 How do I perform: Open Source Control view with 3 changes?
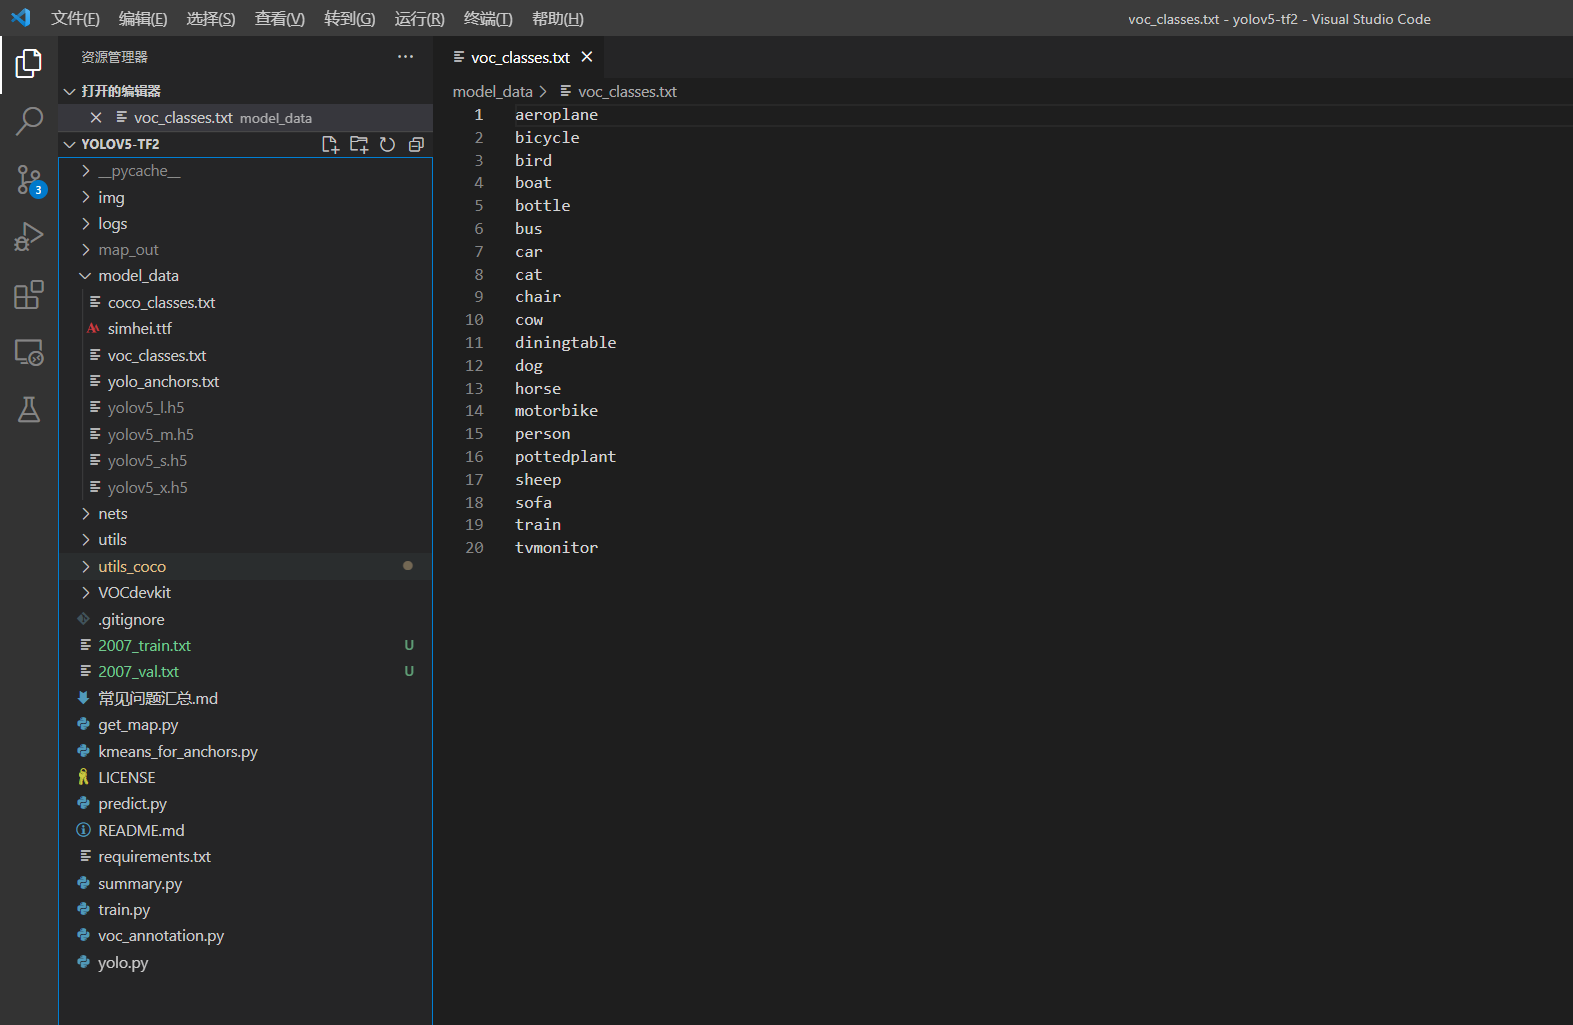pyautogui.click(x=29, y=180)
